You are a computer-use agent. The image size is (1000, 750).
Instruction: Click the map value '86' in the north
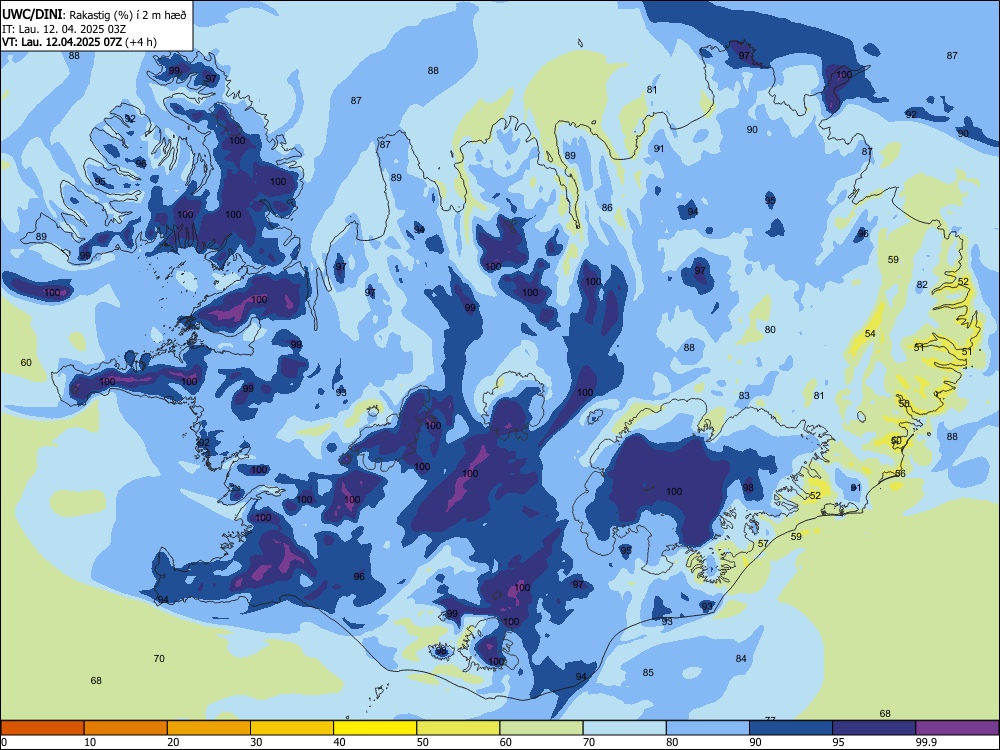tap(607, 207)
